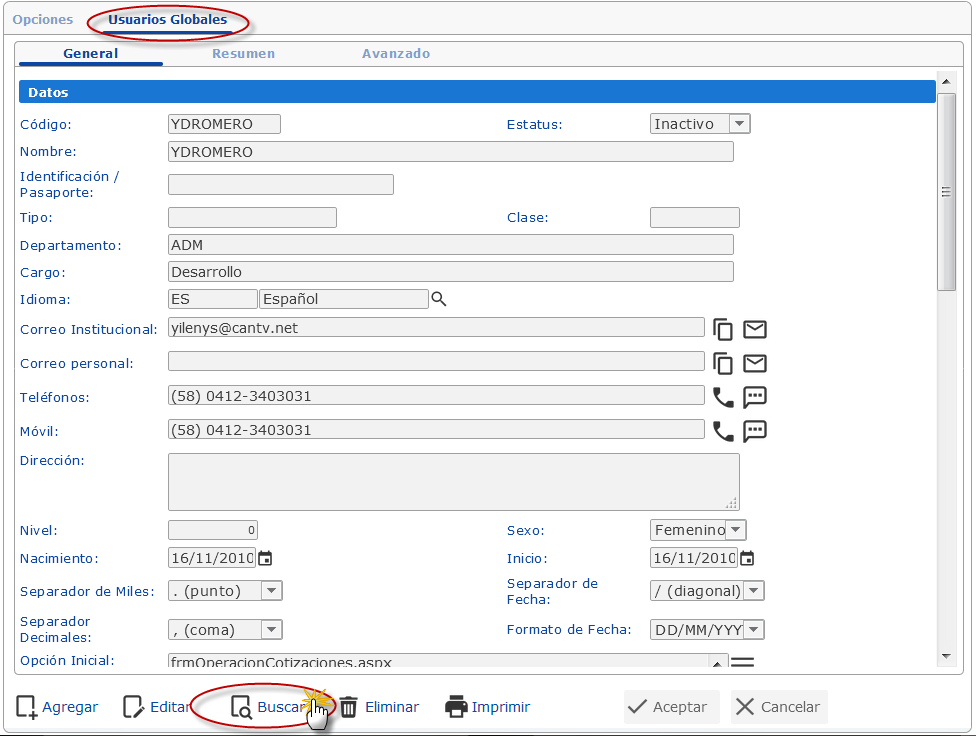Open the Nacimiento date calendar picker
Image resolution: width=976 pixels, height=736 pixels.
coord(264,559)
